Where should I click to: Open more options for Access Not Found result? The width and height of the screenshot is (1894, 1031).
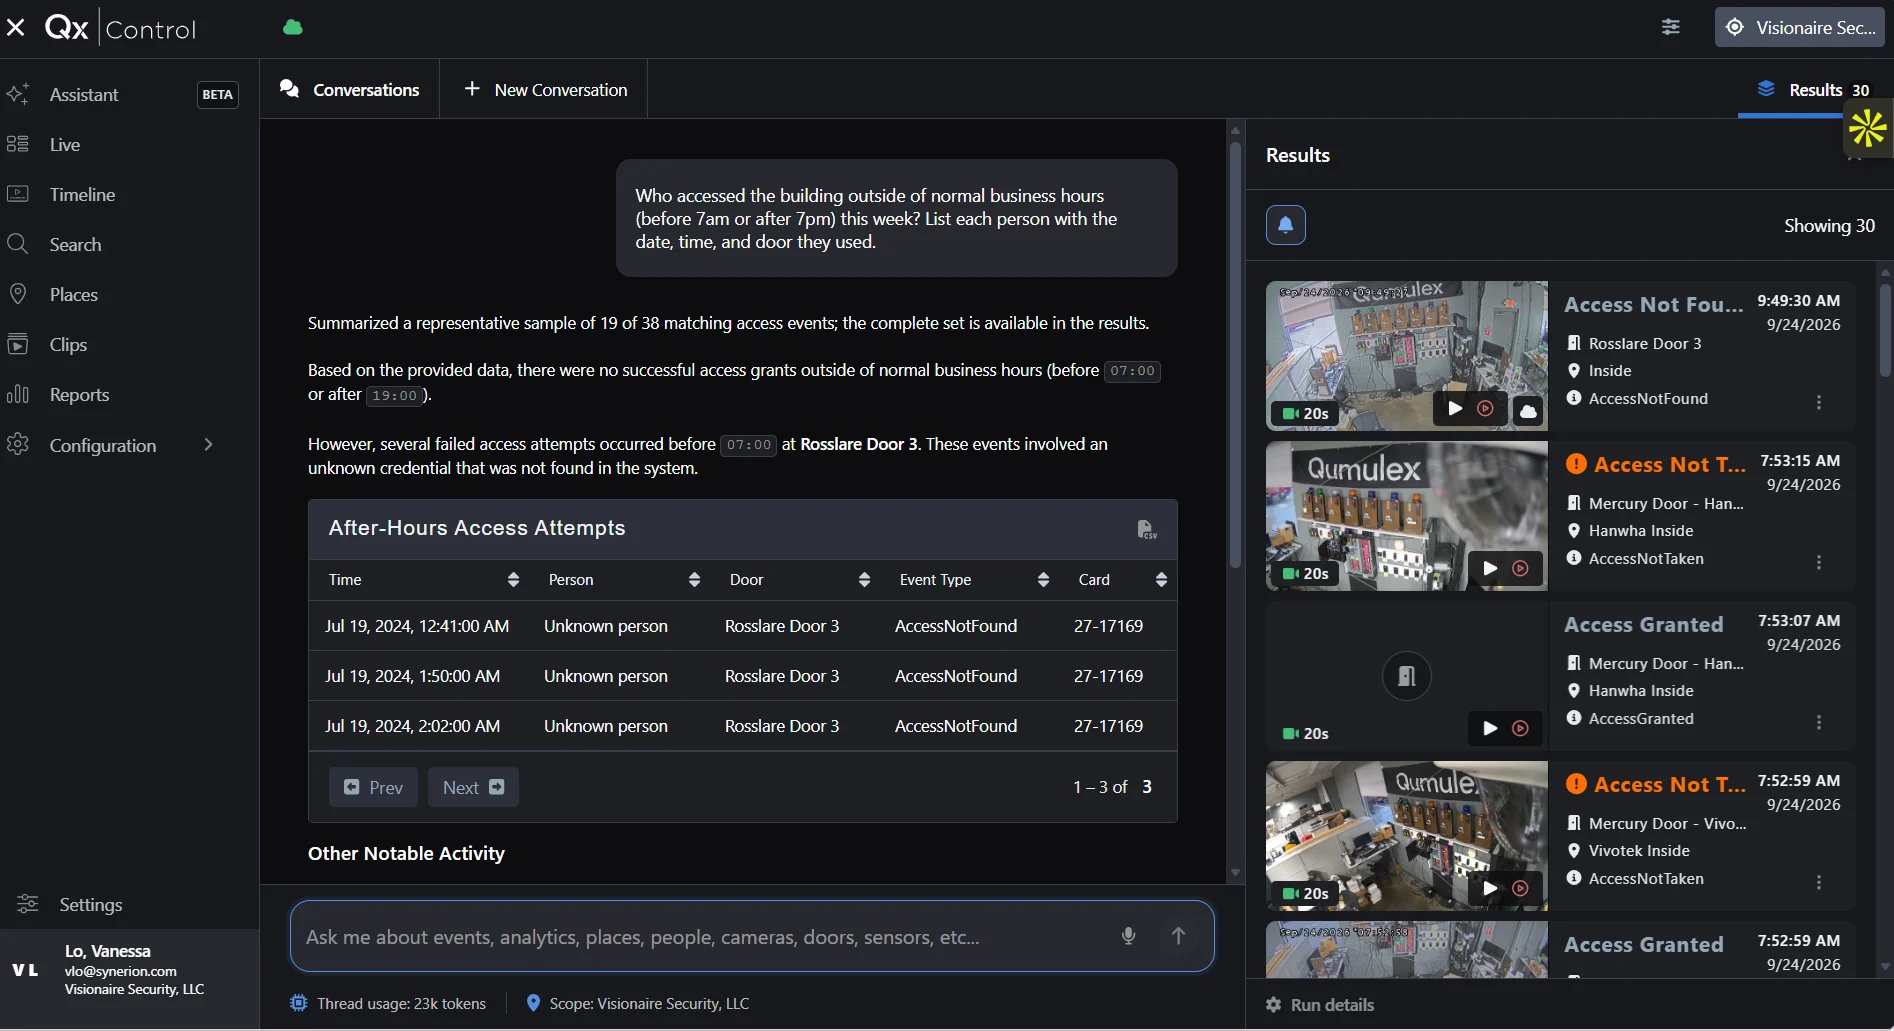pyautogui.click(x=1818, y=402)
